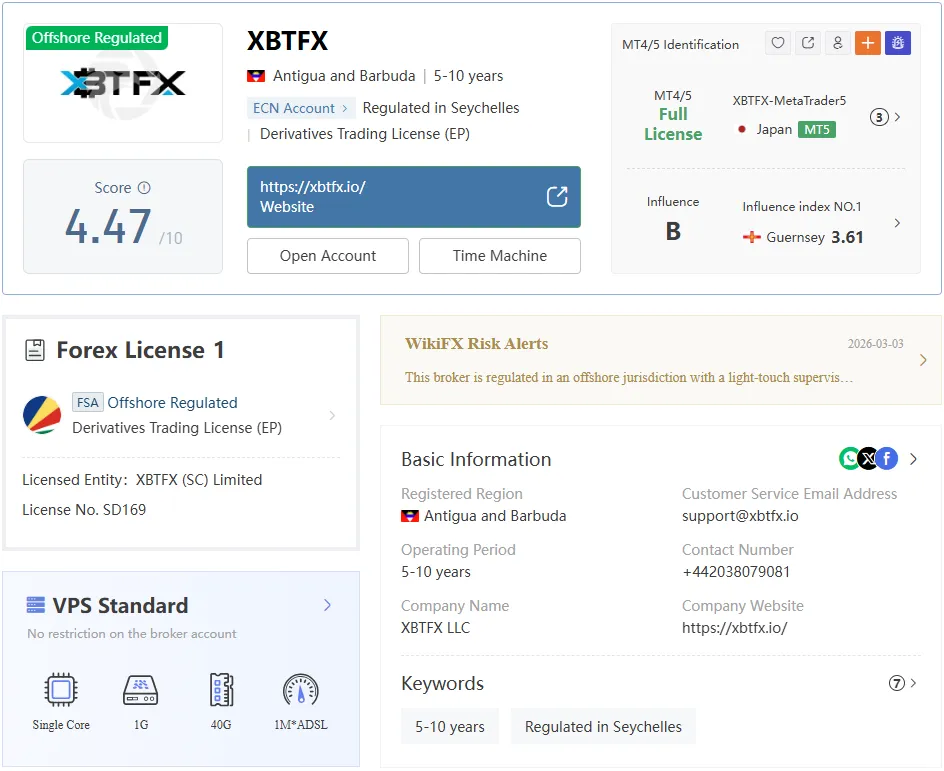Open the WhatsApp social icon
The width and height of the screenshot is (944, 771).
849,459
